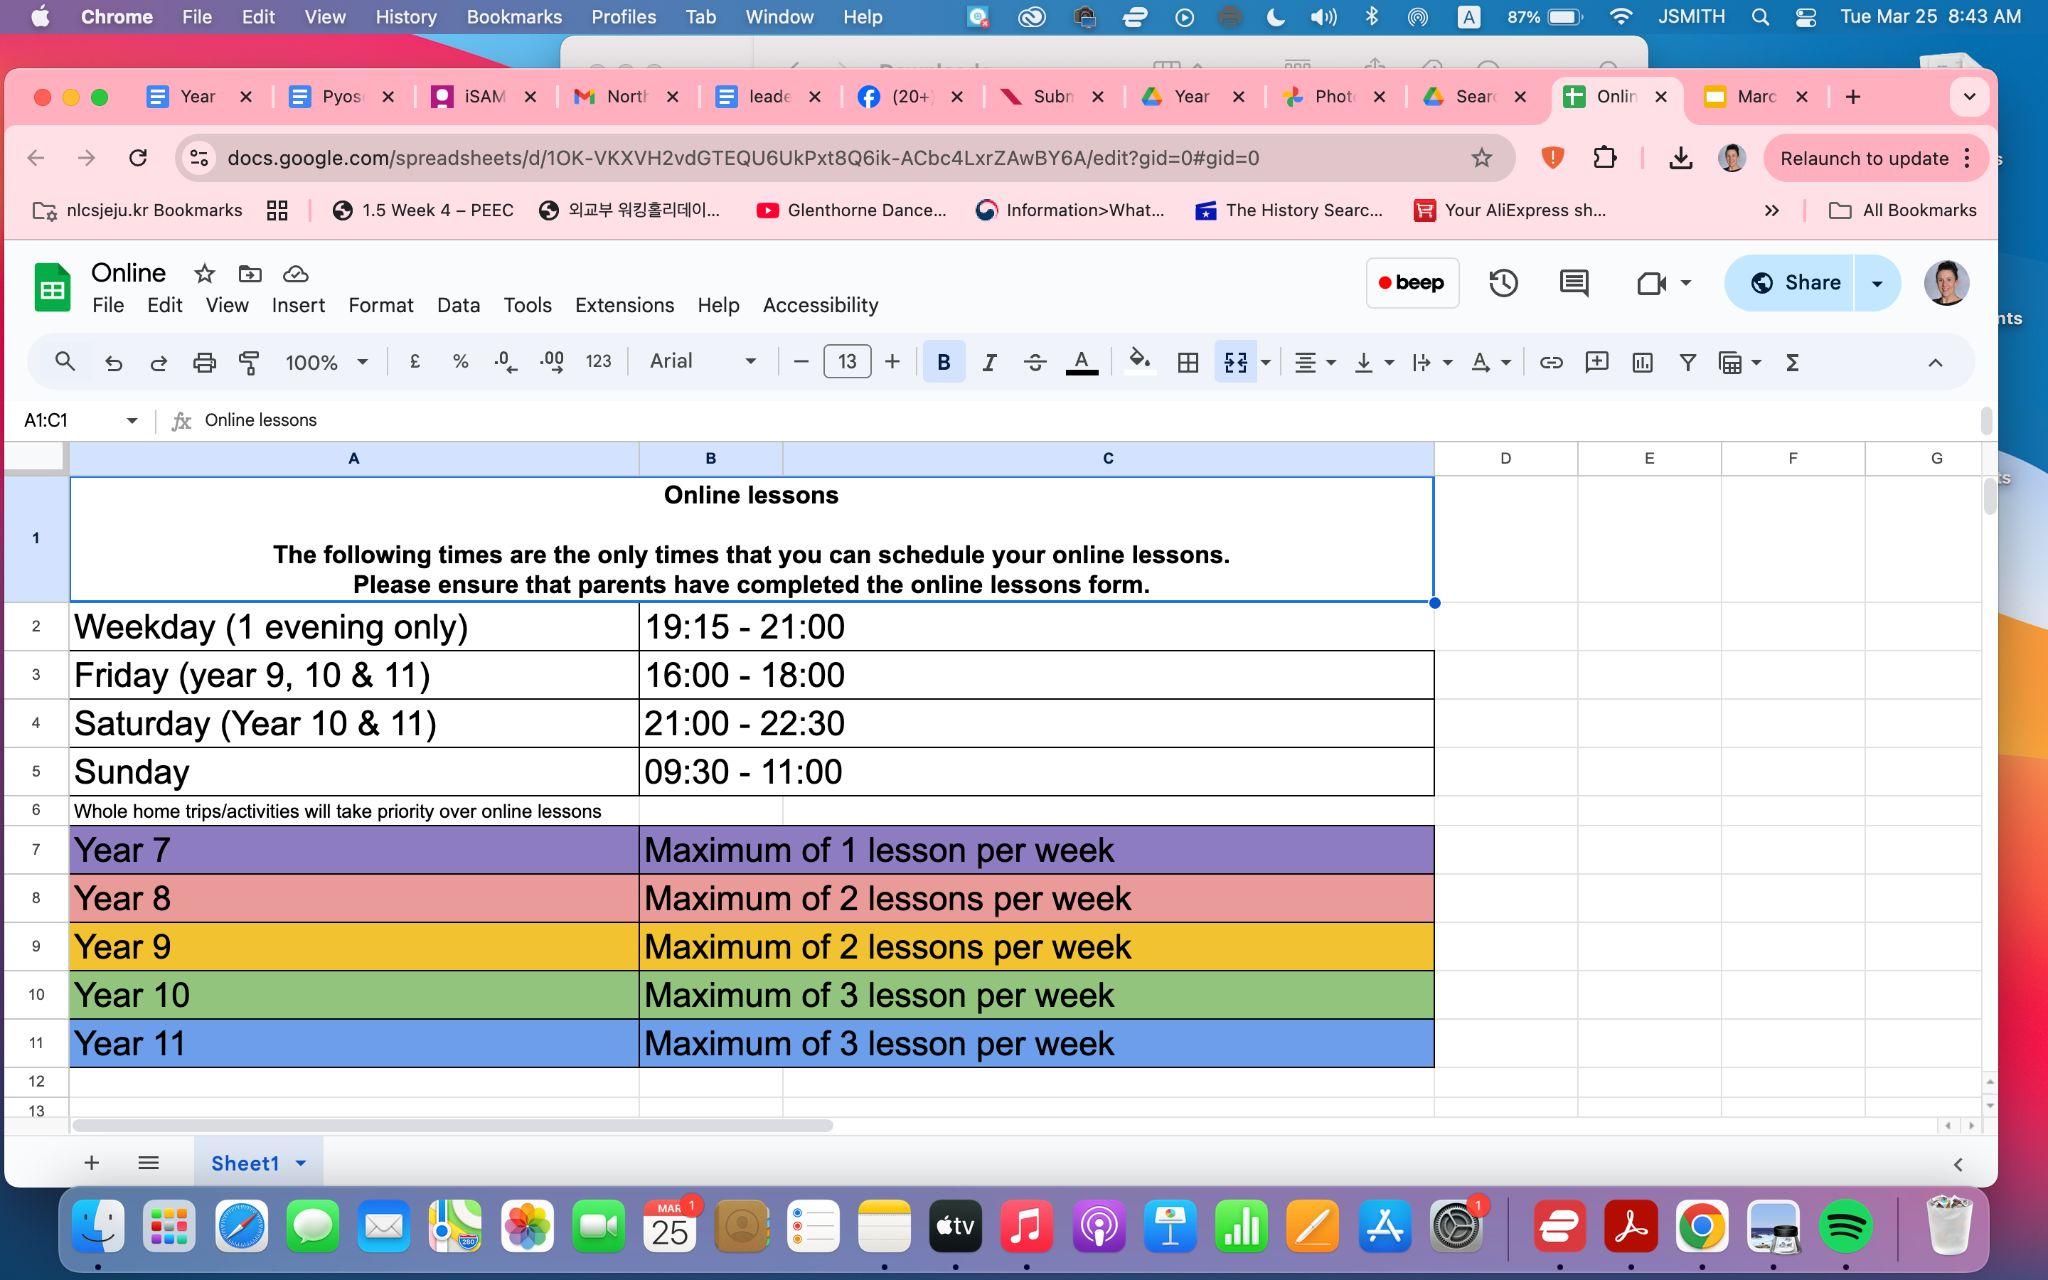This screenshot has width=2048, height=1280.
Task: Click the insert link icon
Action: (1550, 362)
